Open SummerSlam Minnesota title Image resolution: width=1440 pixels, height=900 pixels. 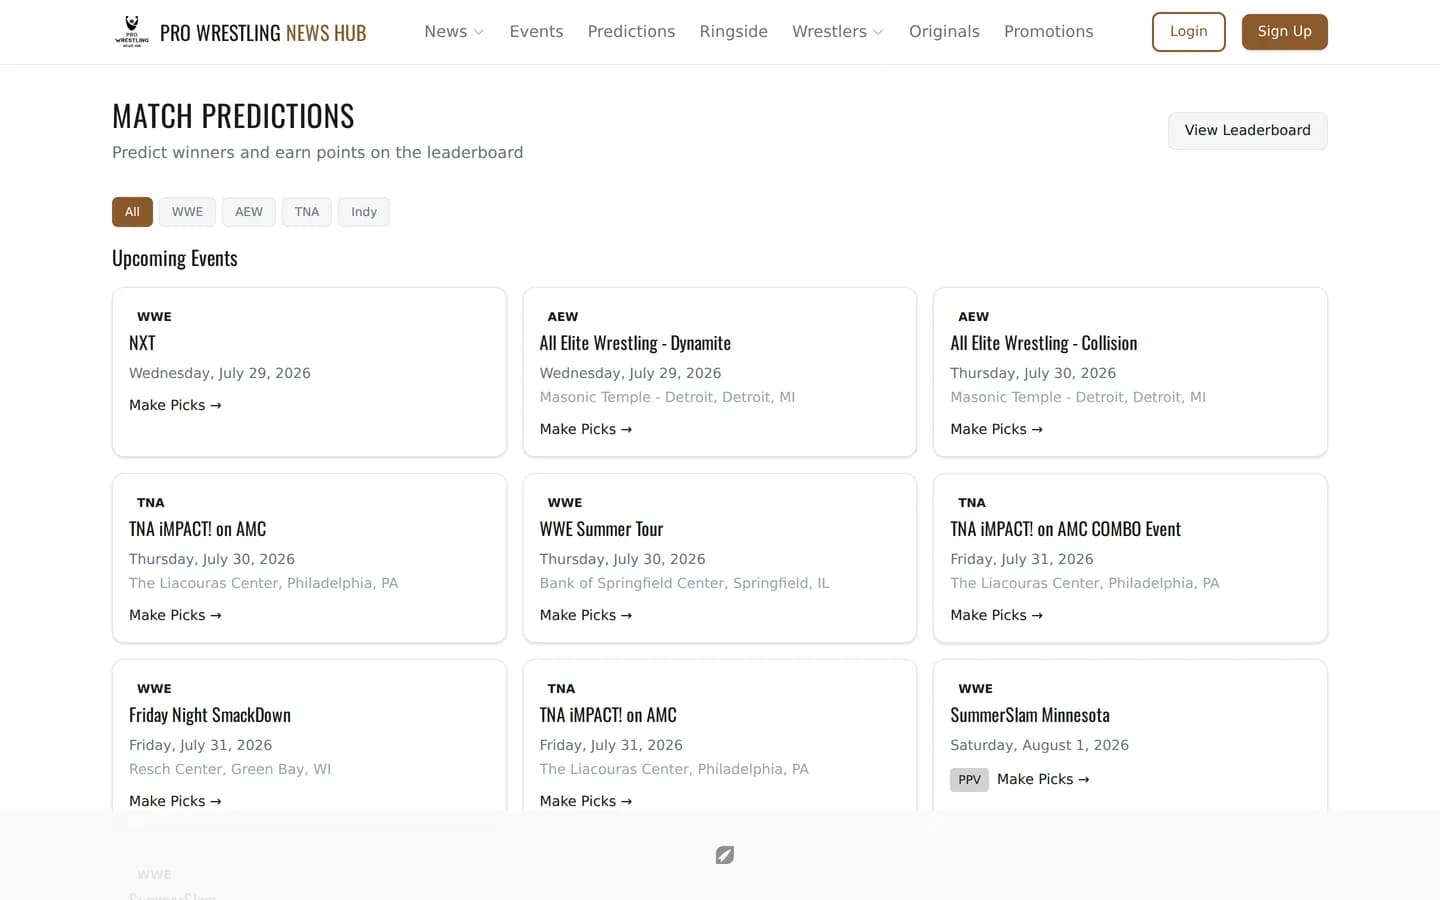point(1030,715)
